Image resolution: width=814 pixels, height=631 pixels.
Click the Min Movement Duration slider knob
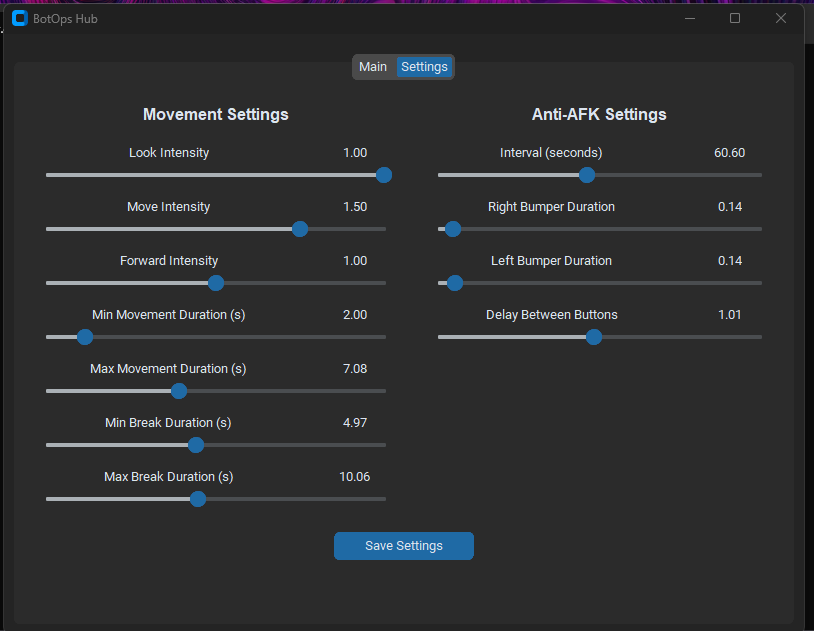85,337
